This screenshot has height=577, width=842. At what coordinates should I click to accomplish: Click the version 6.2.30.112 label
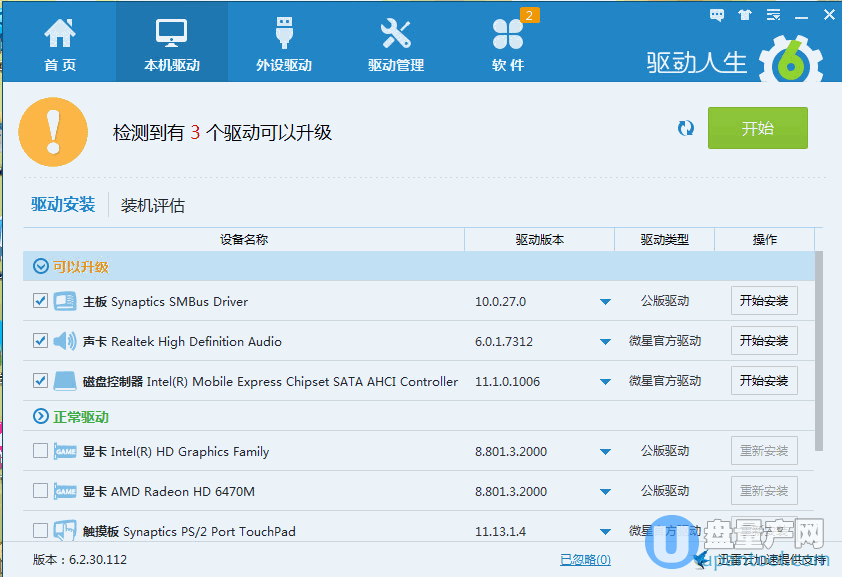click(x=80, y=559)
